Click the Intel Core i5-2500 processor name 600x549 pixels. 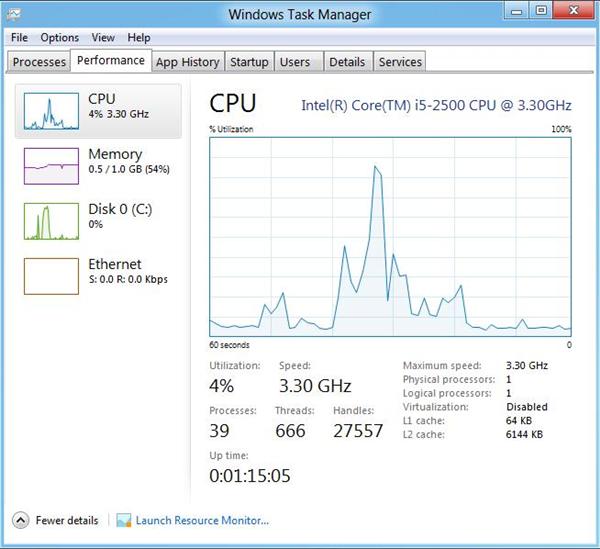(436, 105)
